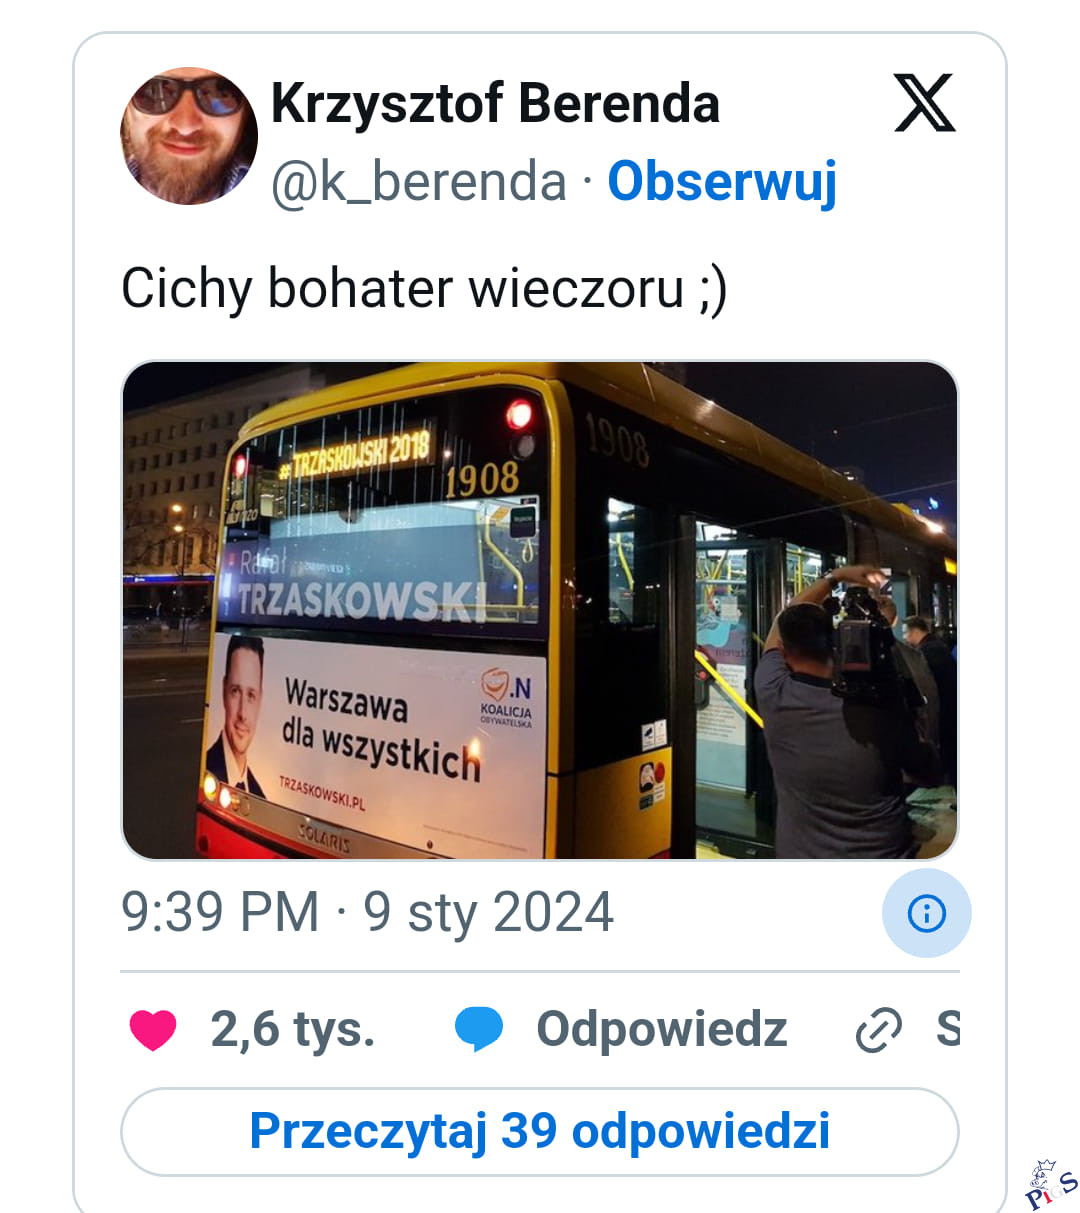Open the Trzaskowski bus photo

click(x=540, y=610)
